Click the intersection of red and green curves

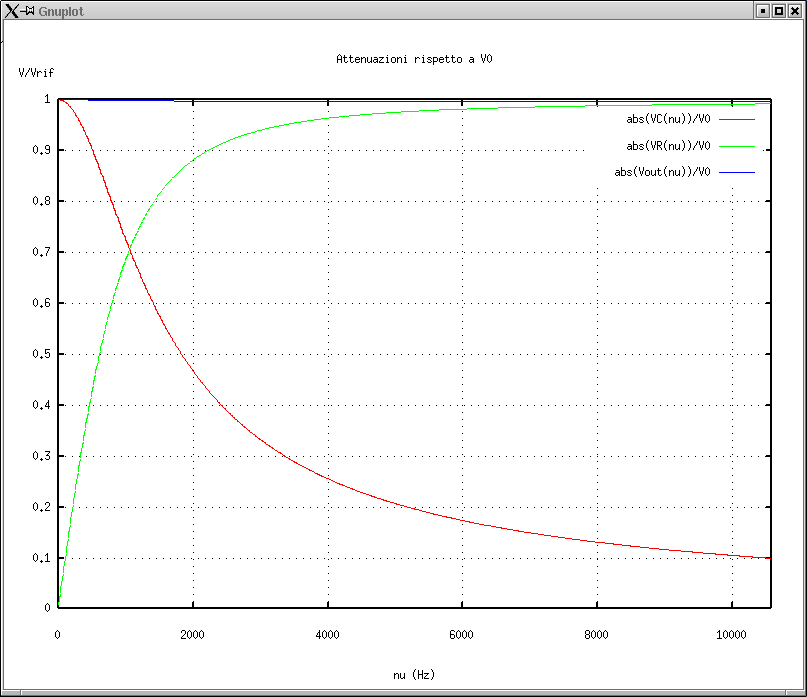pyautogui.click(x=129, y=248)
